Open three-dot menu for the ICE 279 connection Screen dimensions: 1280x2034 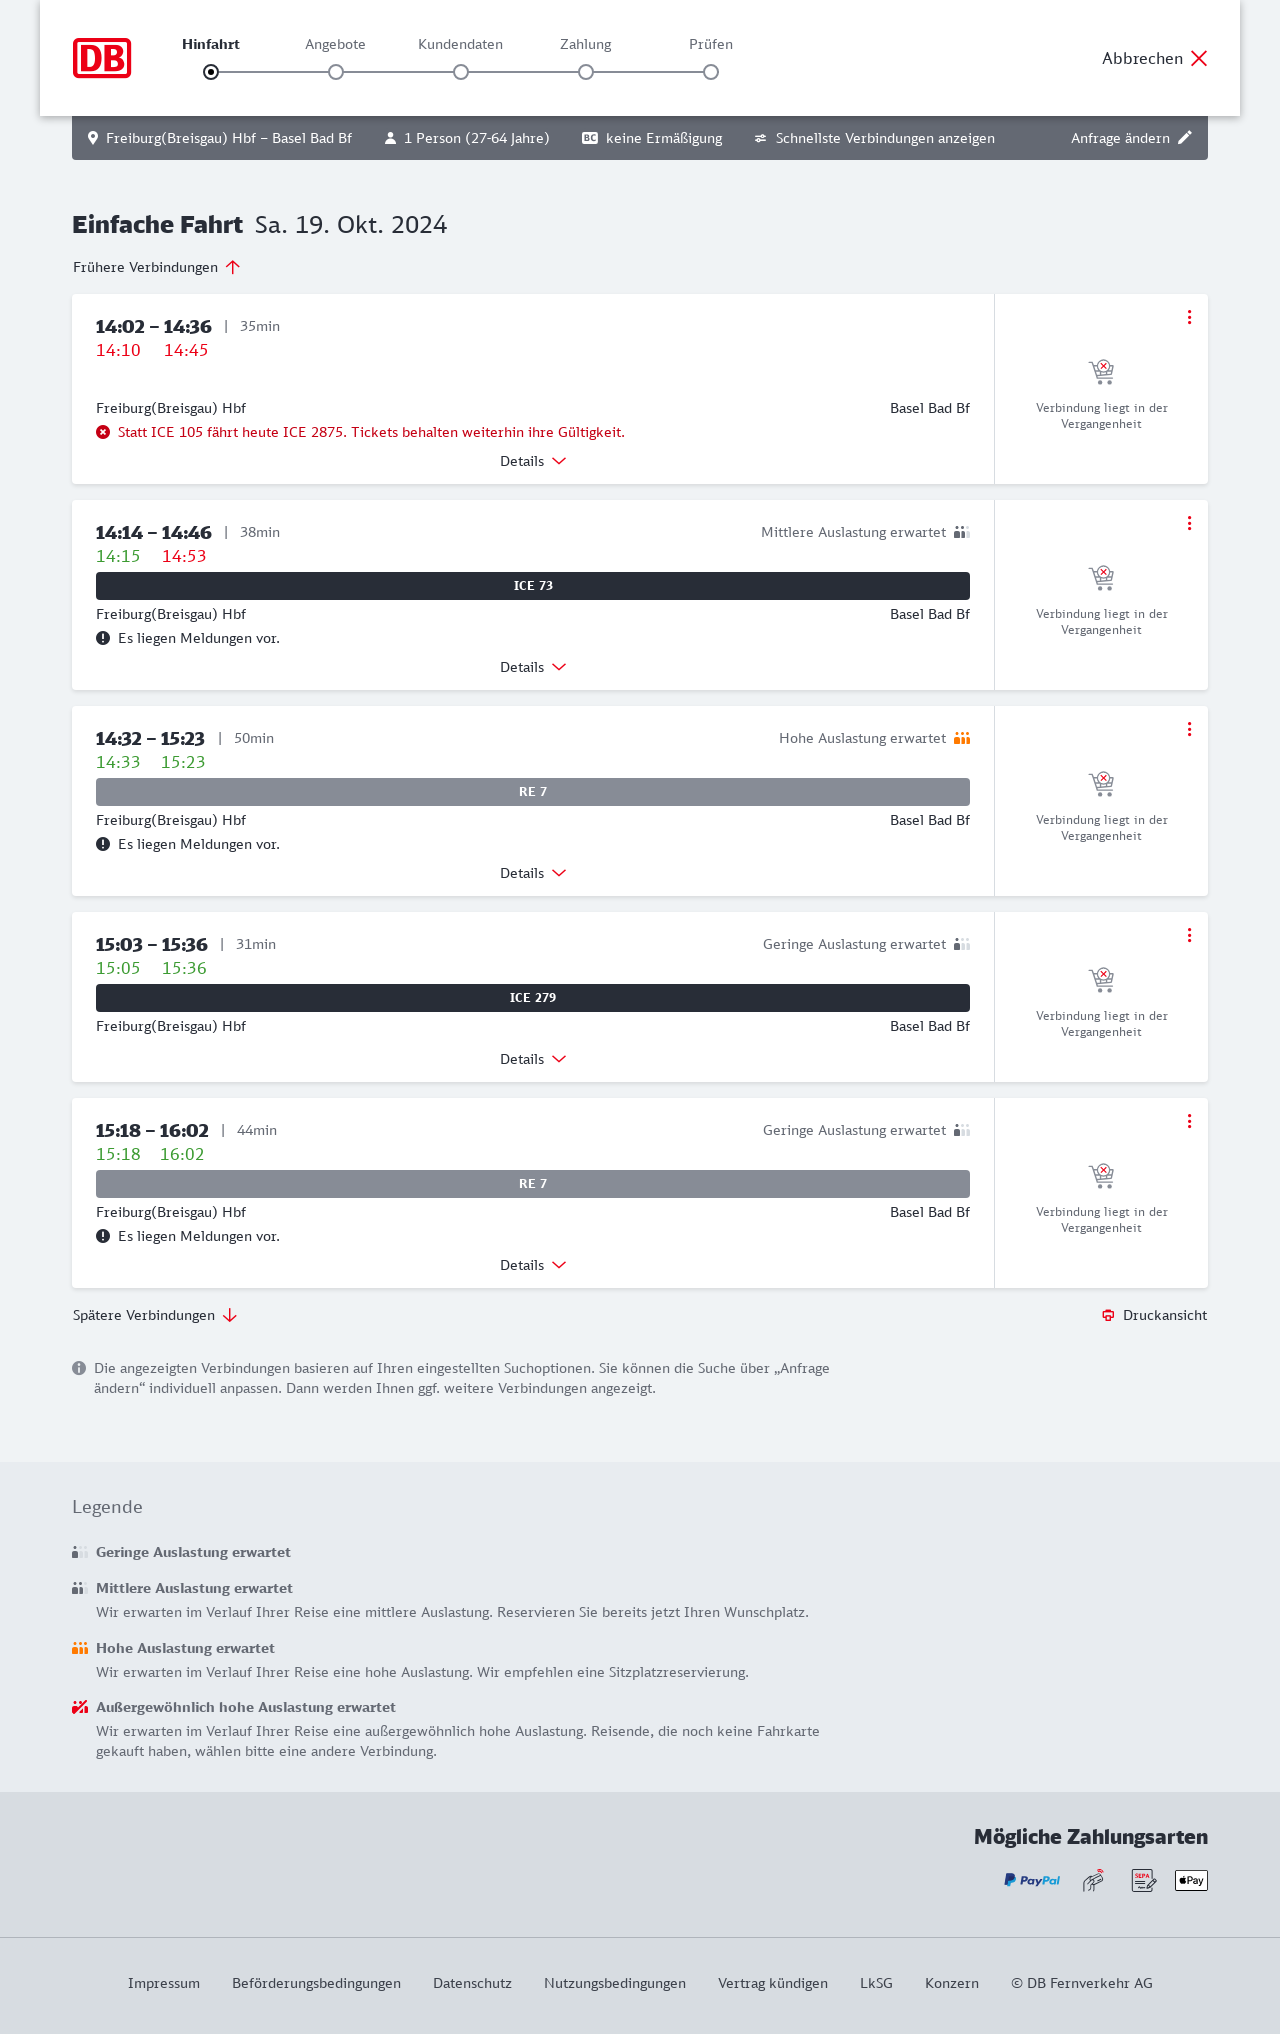pos(1189,935)
